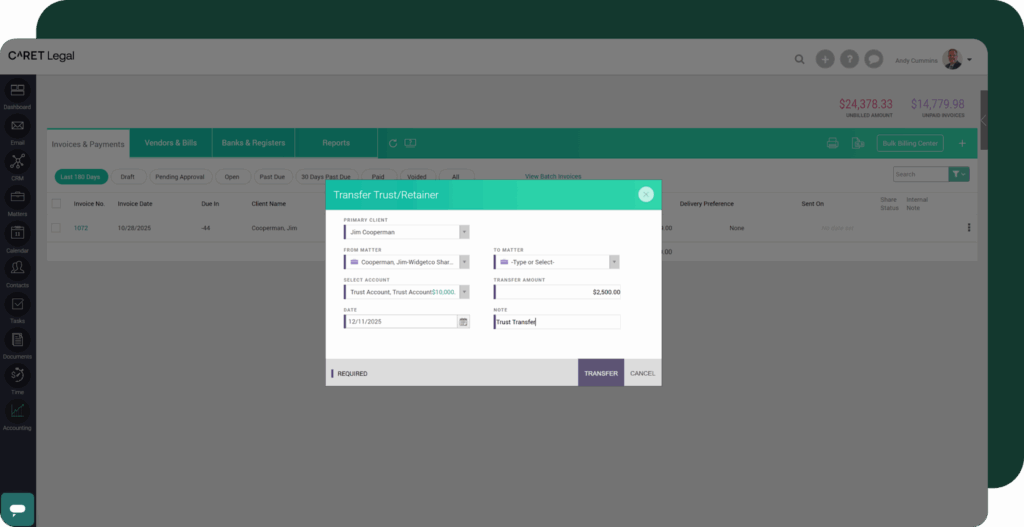Screen dimensions: 1024x527
Task: Open the Time sidebar icon
Action: click(x=17, y=375)
